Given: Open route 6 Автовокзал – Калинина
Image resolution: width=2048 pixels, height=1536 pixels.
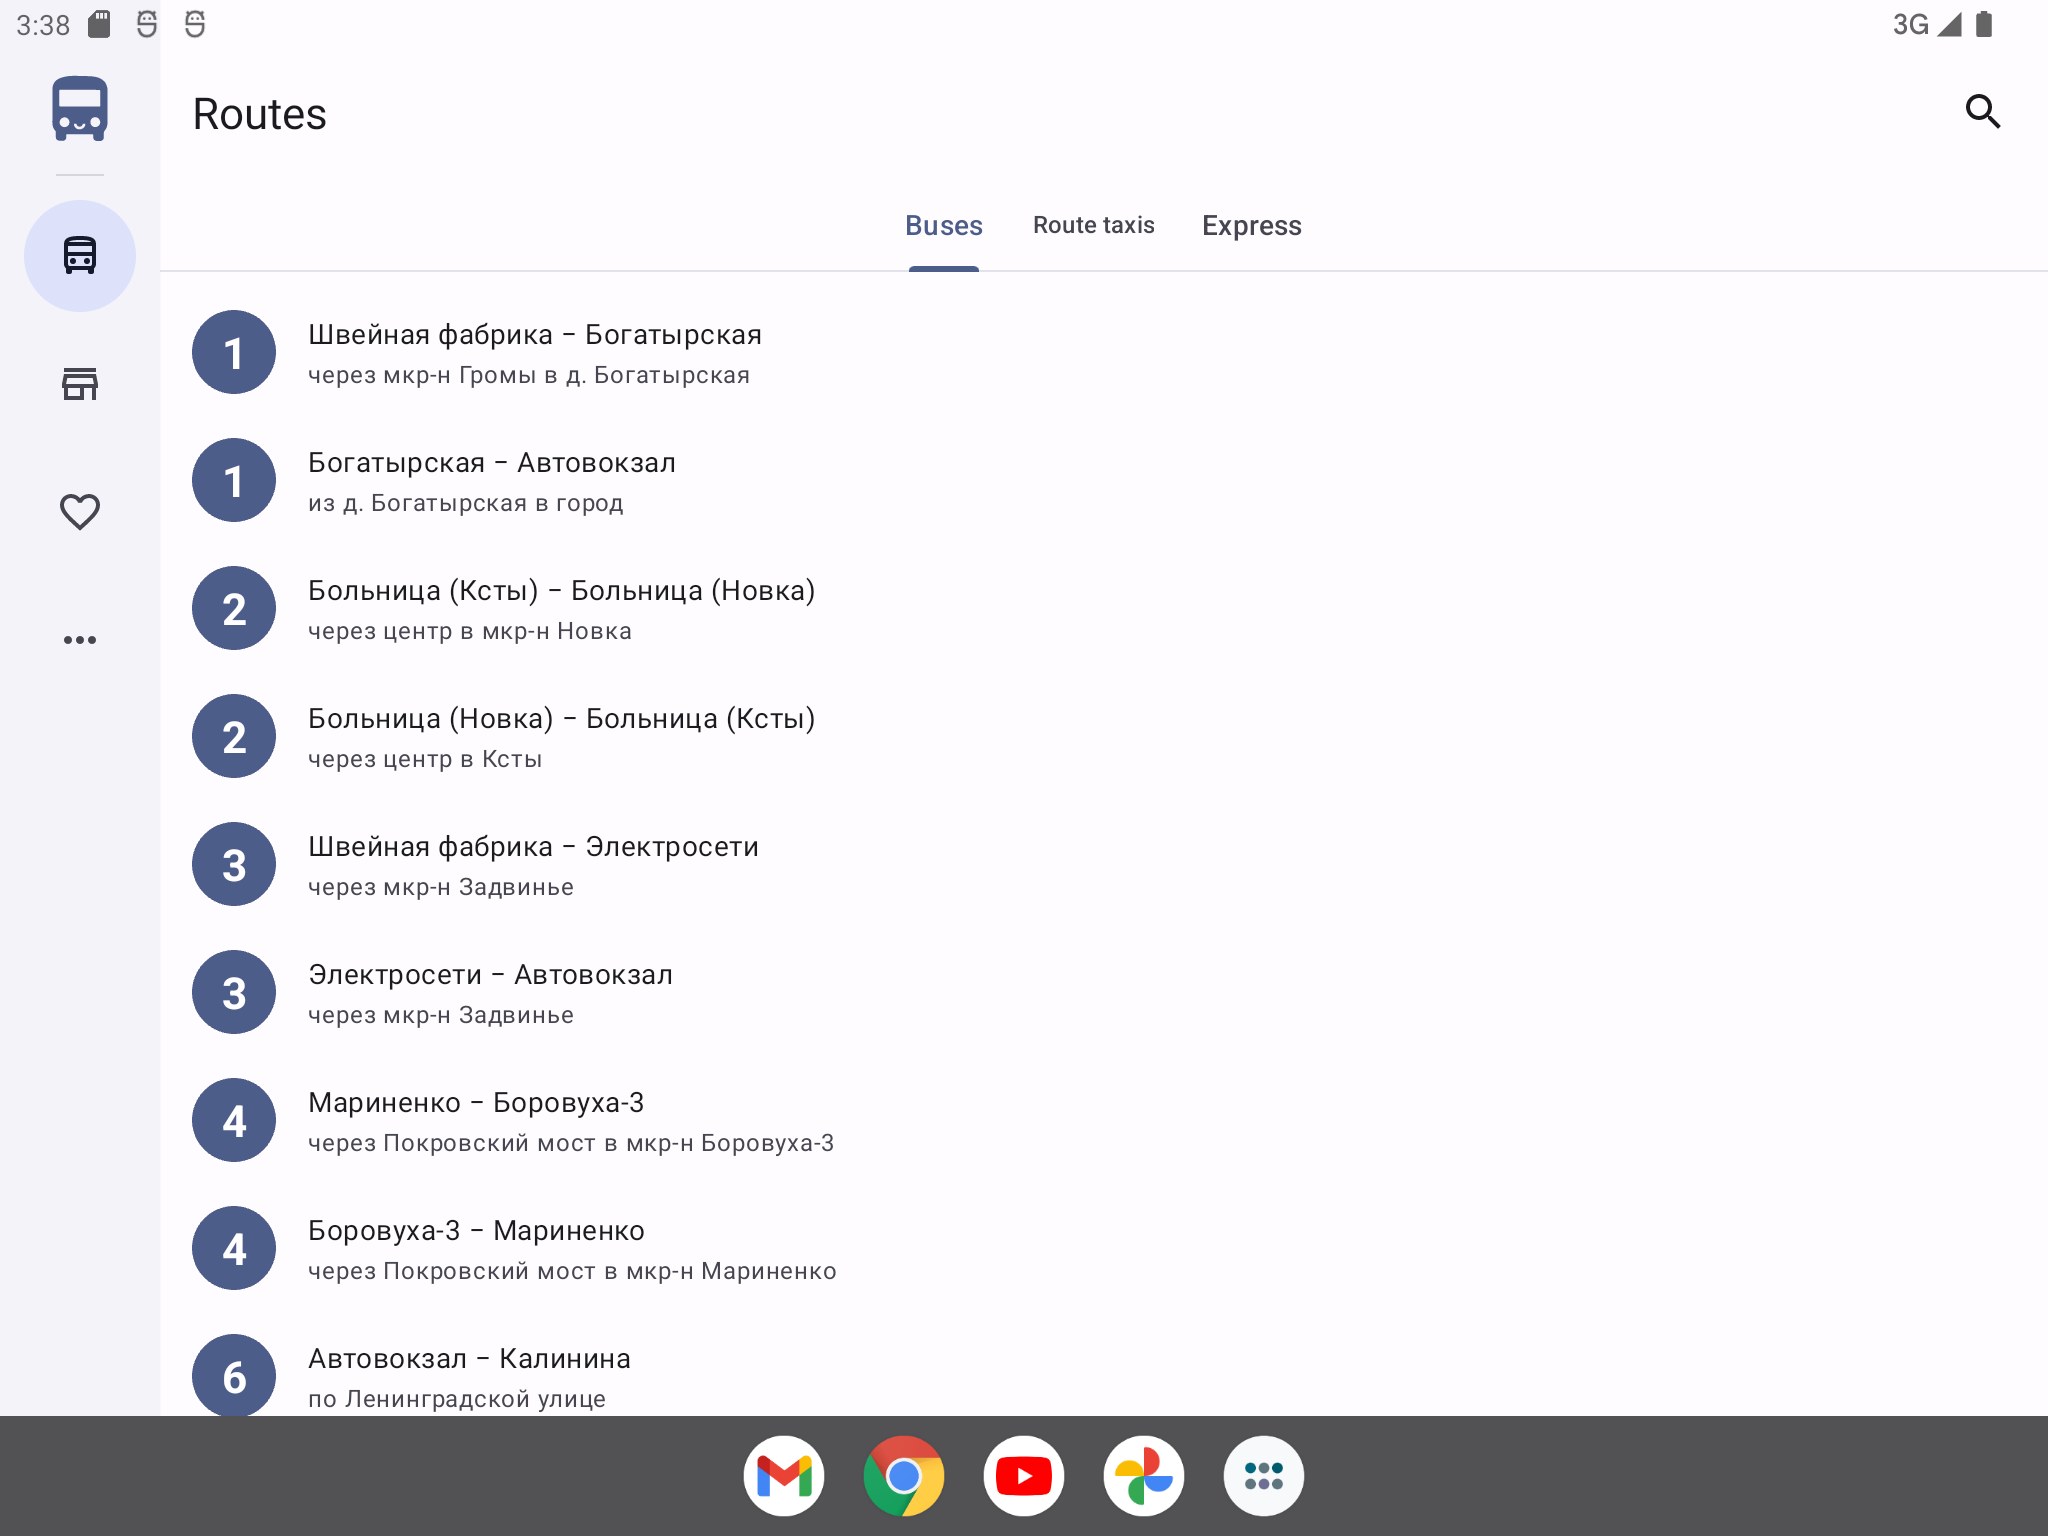Looking at the screenshot, I should [469, 1376].
